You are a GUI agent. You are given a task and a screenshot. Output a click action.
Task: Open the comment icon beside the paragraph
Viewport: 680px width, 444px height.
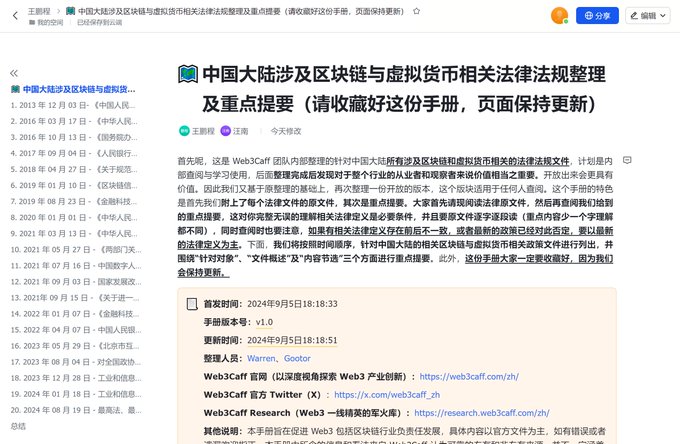(627, 160)
